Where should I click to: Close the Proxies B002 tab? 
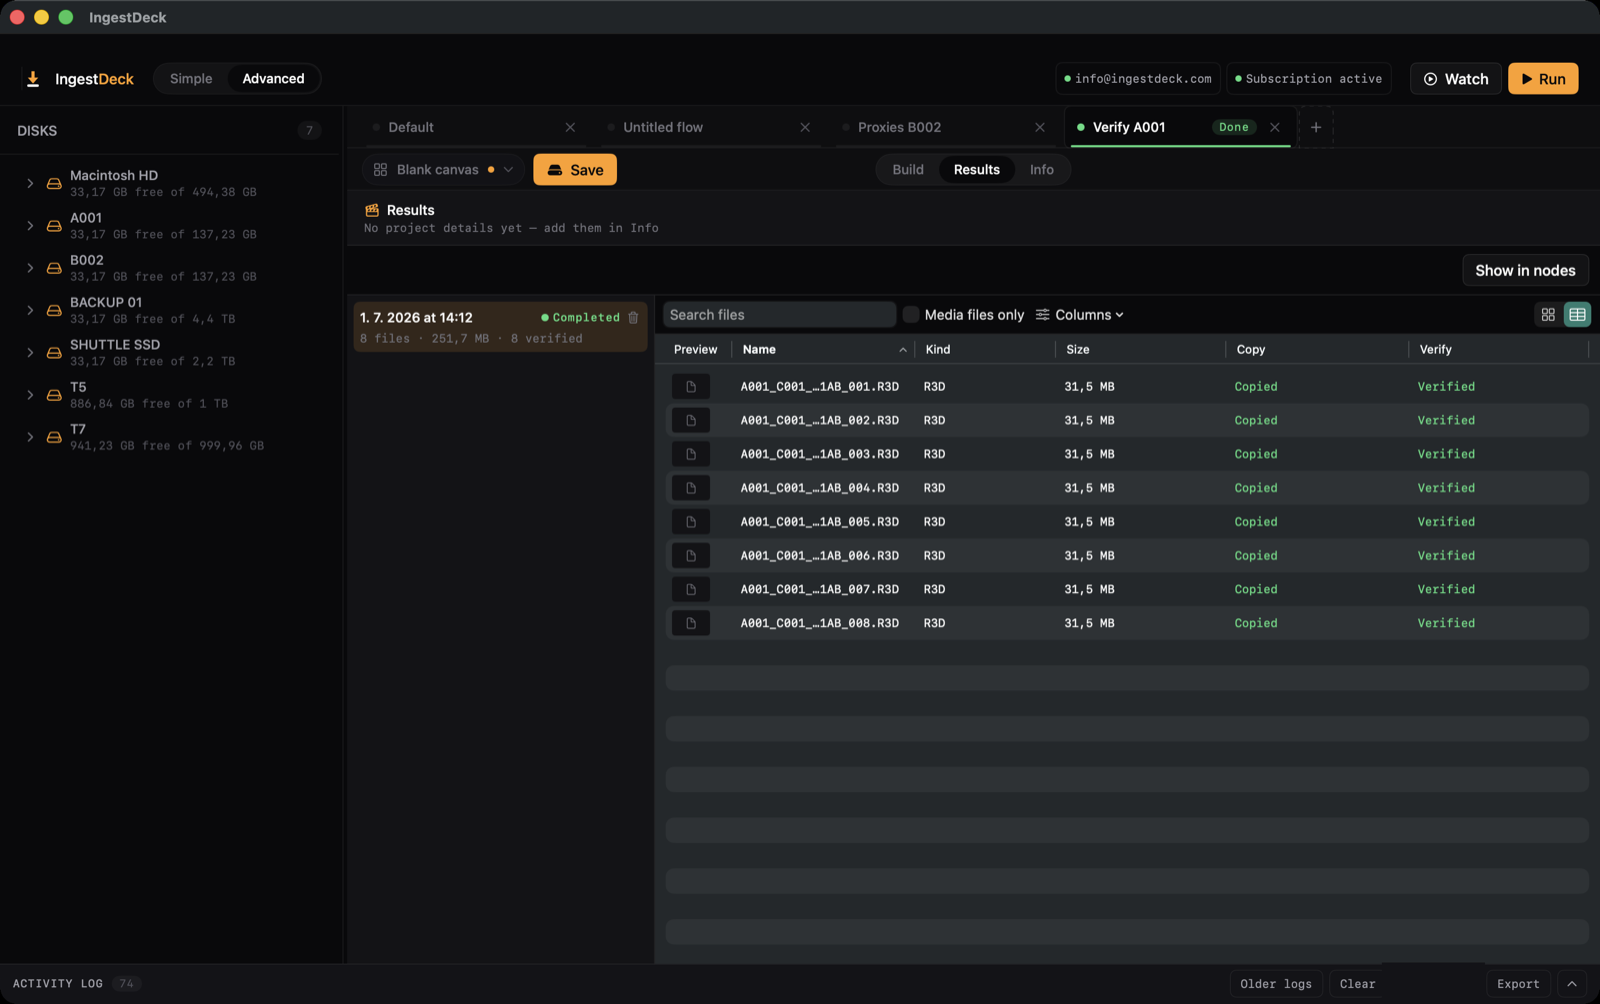point(1040,127)
